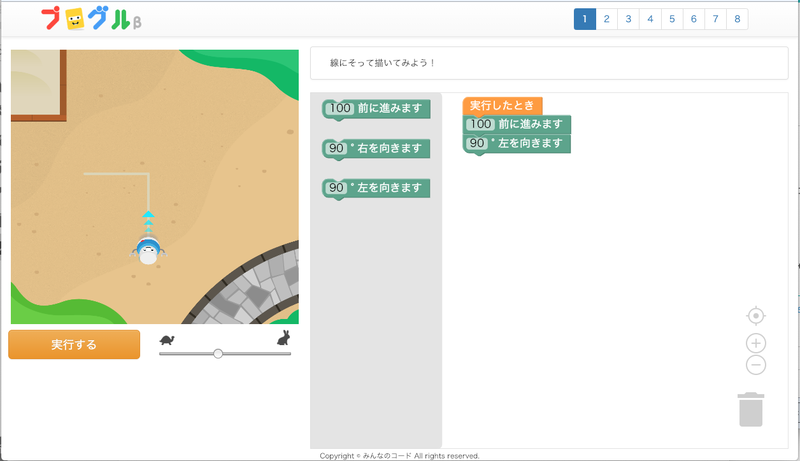
Task: Go to stage 3
Action: pos(629,19)
